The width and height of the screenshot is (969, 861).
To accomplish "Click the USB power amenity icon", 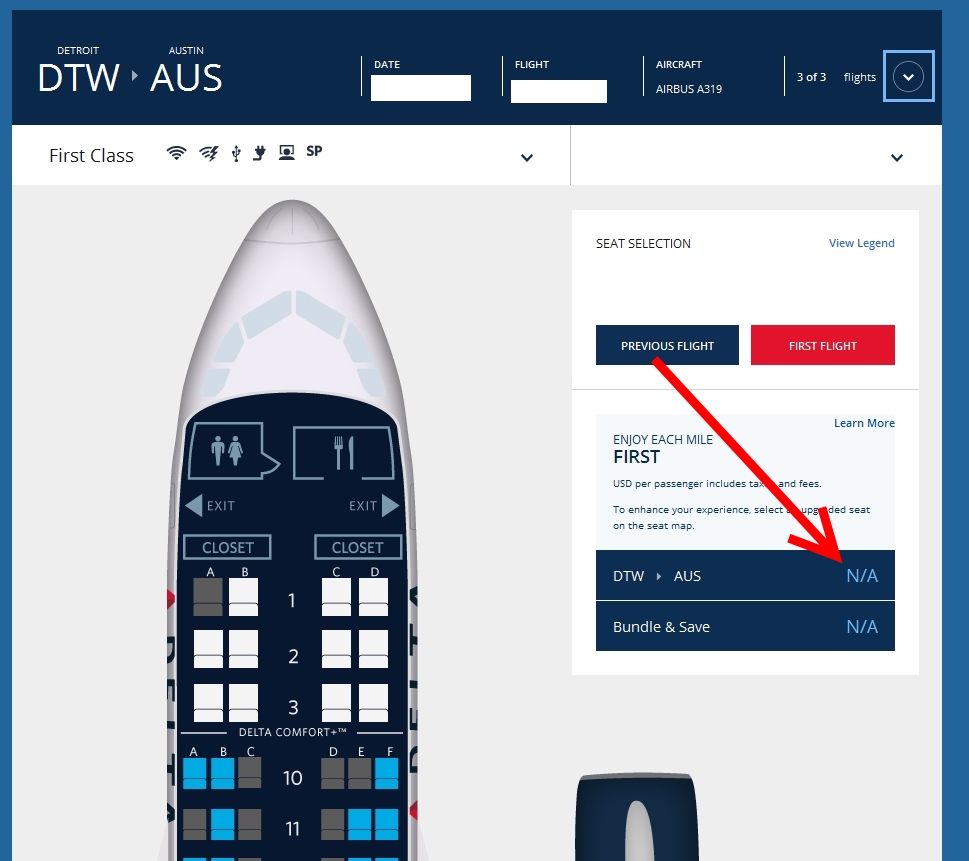I will 235,153.
